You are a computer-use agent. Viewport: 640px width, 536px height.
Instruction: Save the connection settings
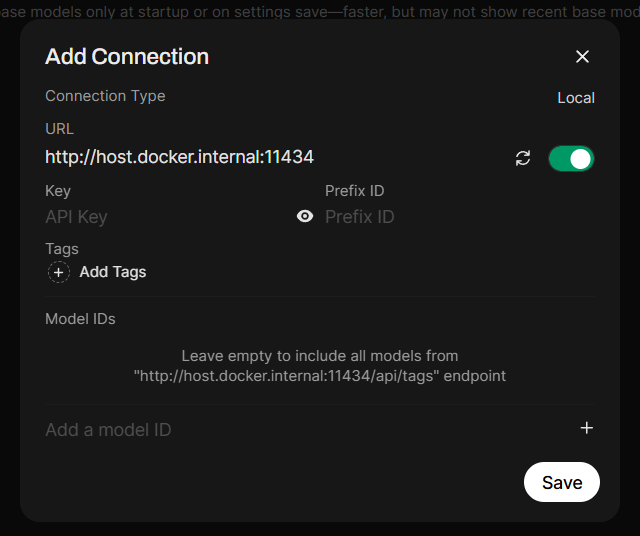click(x=561, y=482)
